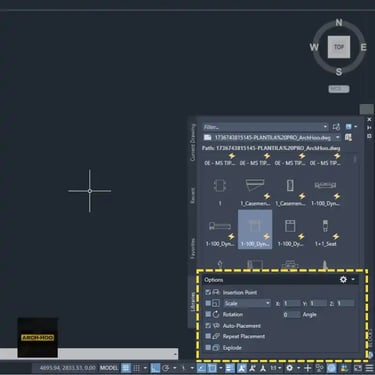Switch to the Current Drawing tab
The width and height of the screenshot is (375, 375).
[192, 143]
